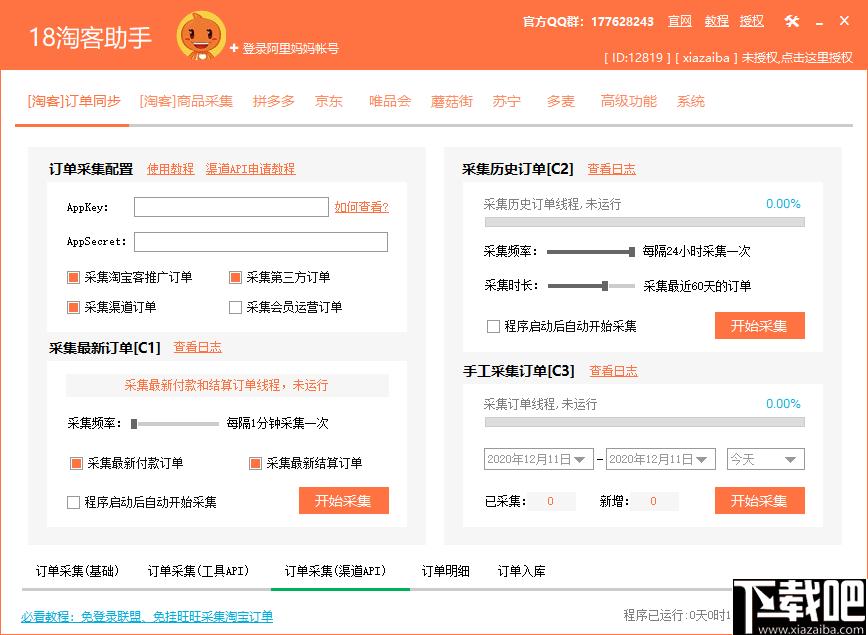Viewport: 868px width, 635px height.
Task: Open 必看教程 link at bottom
Action: click(147, 616)
